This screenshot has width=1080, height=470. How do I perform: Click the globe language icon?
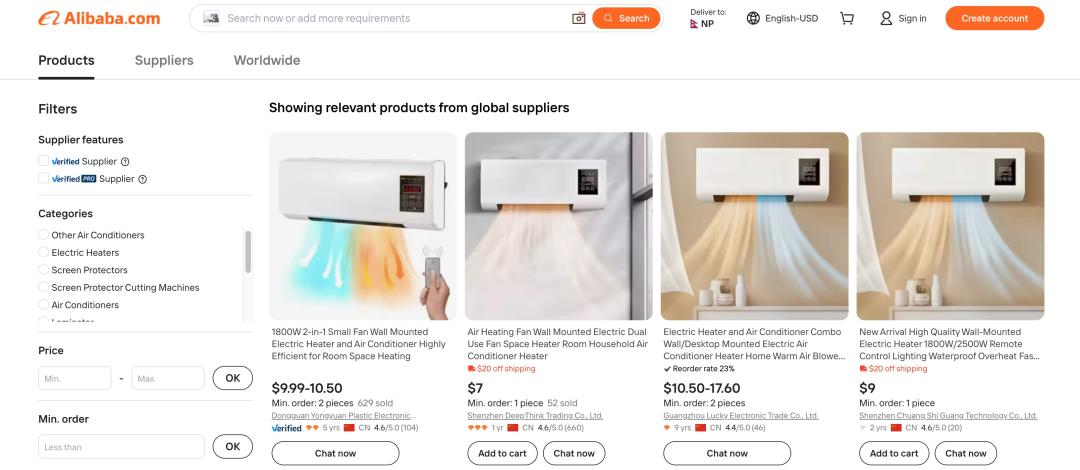[753, 18]
